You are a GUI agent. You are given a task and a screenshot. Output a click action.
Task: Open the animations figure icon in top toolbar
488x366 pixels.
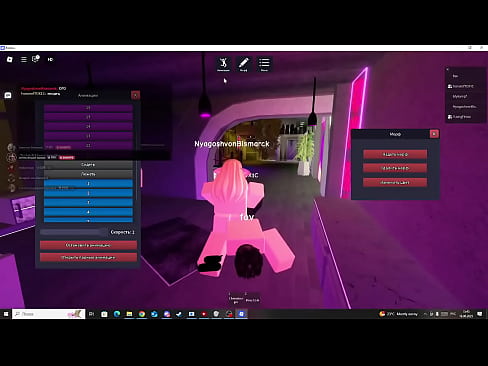(223, 64)
